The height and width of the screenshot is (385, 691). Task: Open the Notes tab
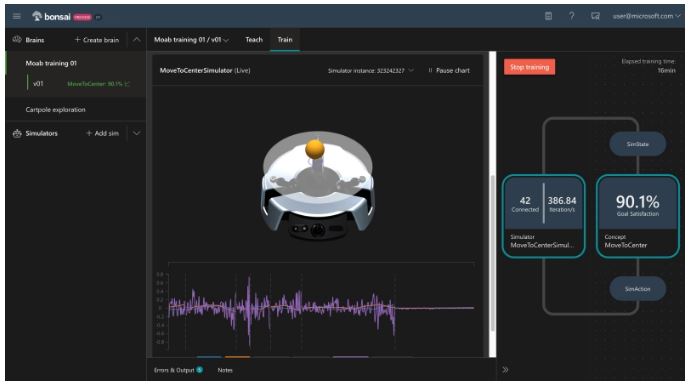click(225, 370)
